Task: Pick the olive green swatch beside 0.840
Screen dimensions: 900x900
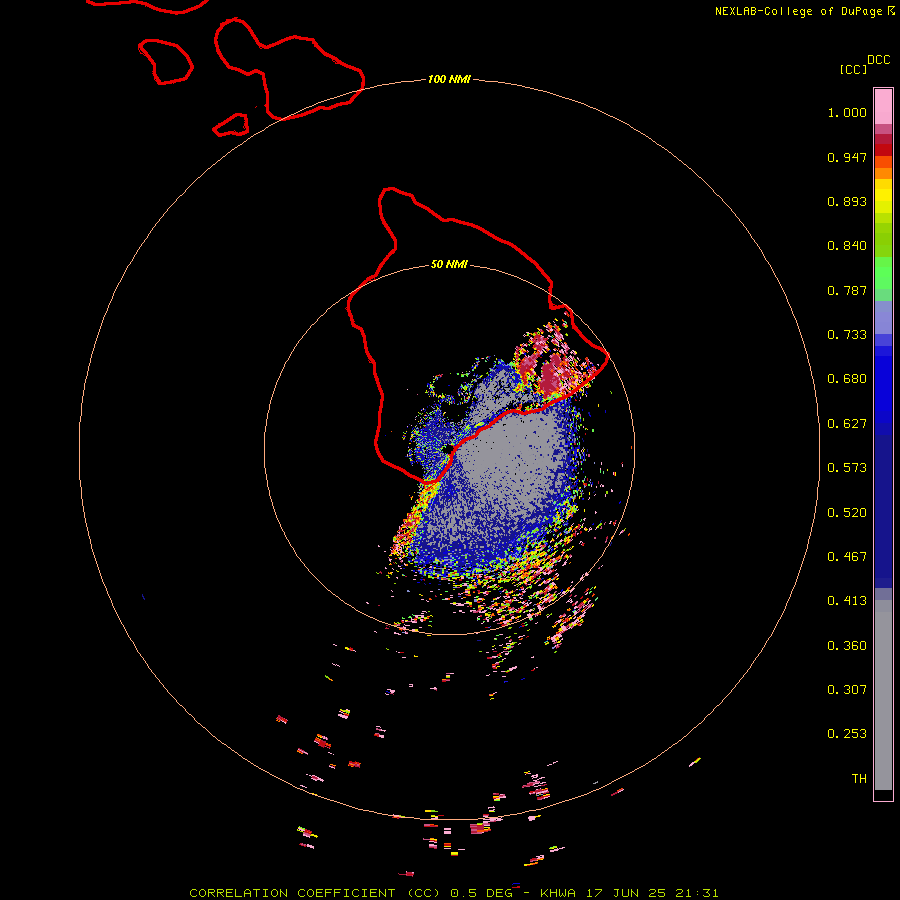Action: [883, 240]
